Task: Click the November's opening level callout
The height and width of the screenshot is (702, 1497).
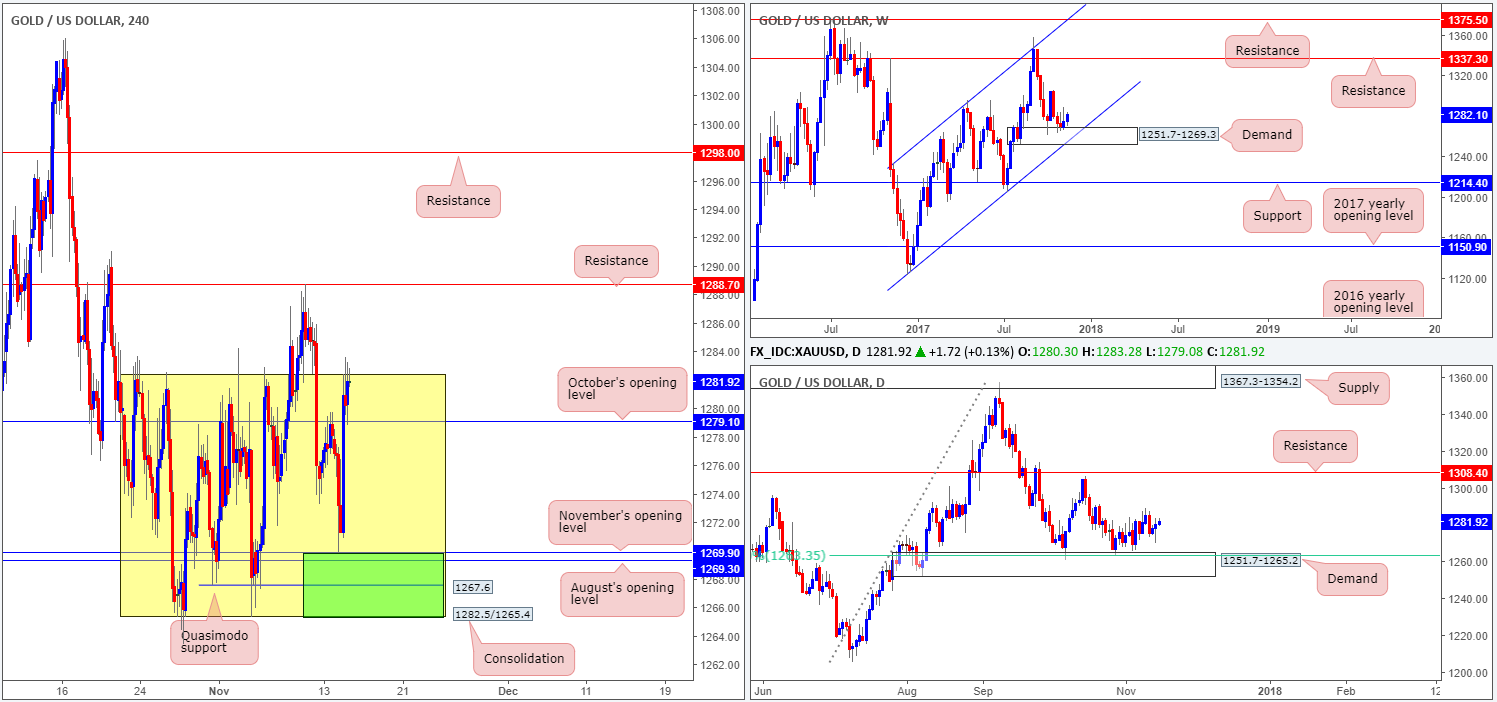Action: (620, 522)
